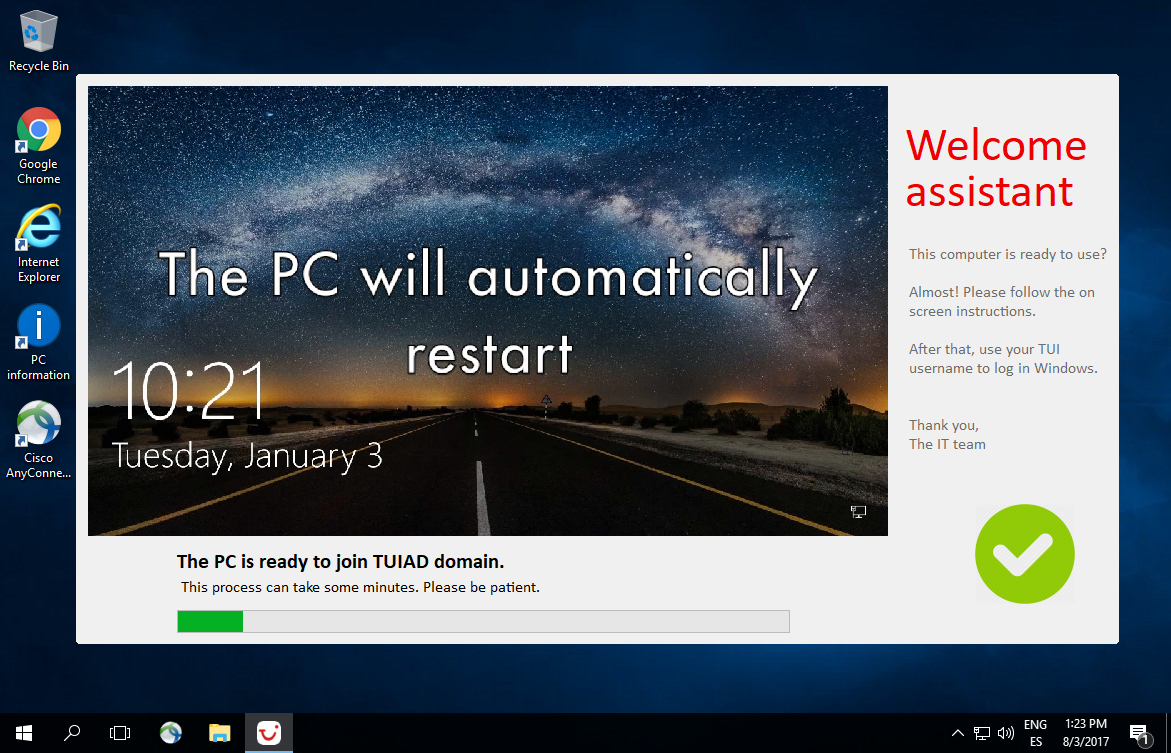This screenshot has height=753, width=1171.
Task: Open File Explorer from the taskbar
Action: point(220,733)
